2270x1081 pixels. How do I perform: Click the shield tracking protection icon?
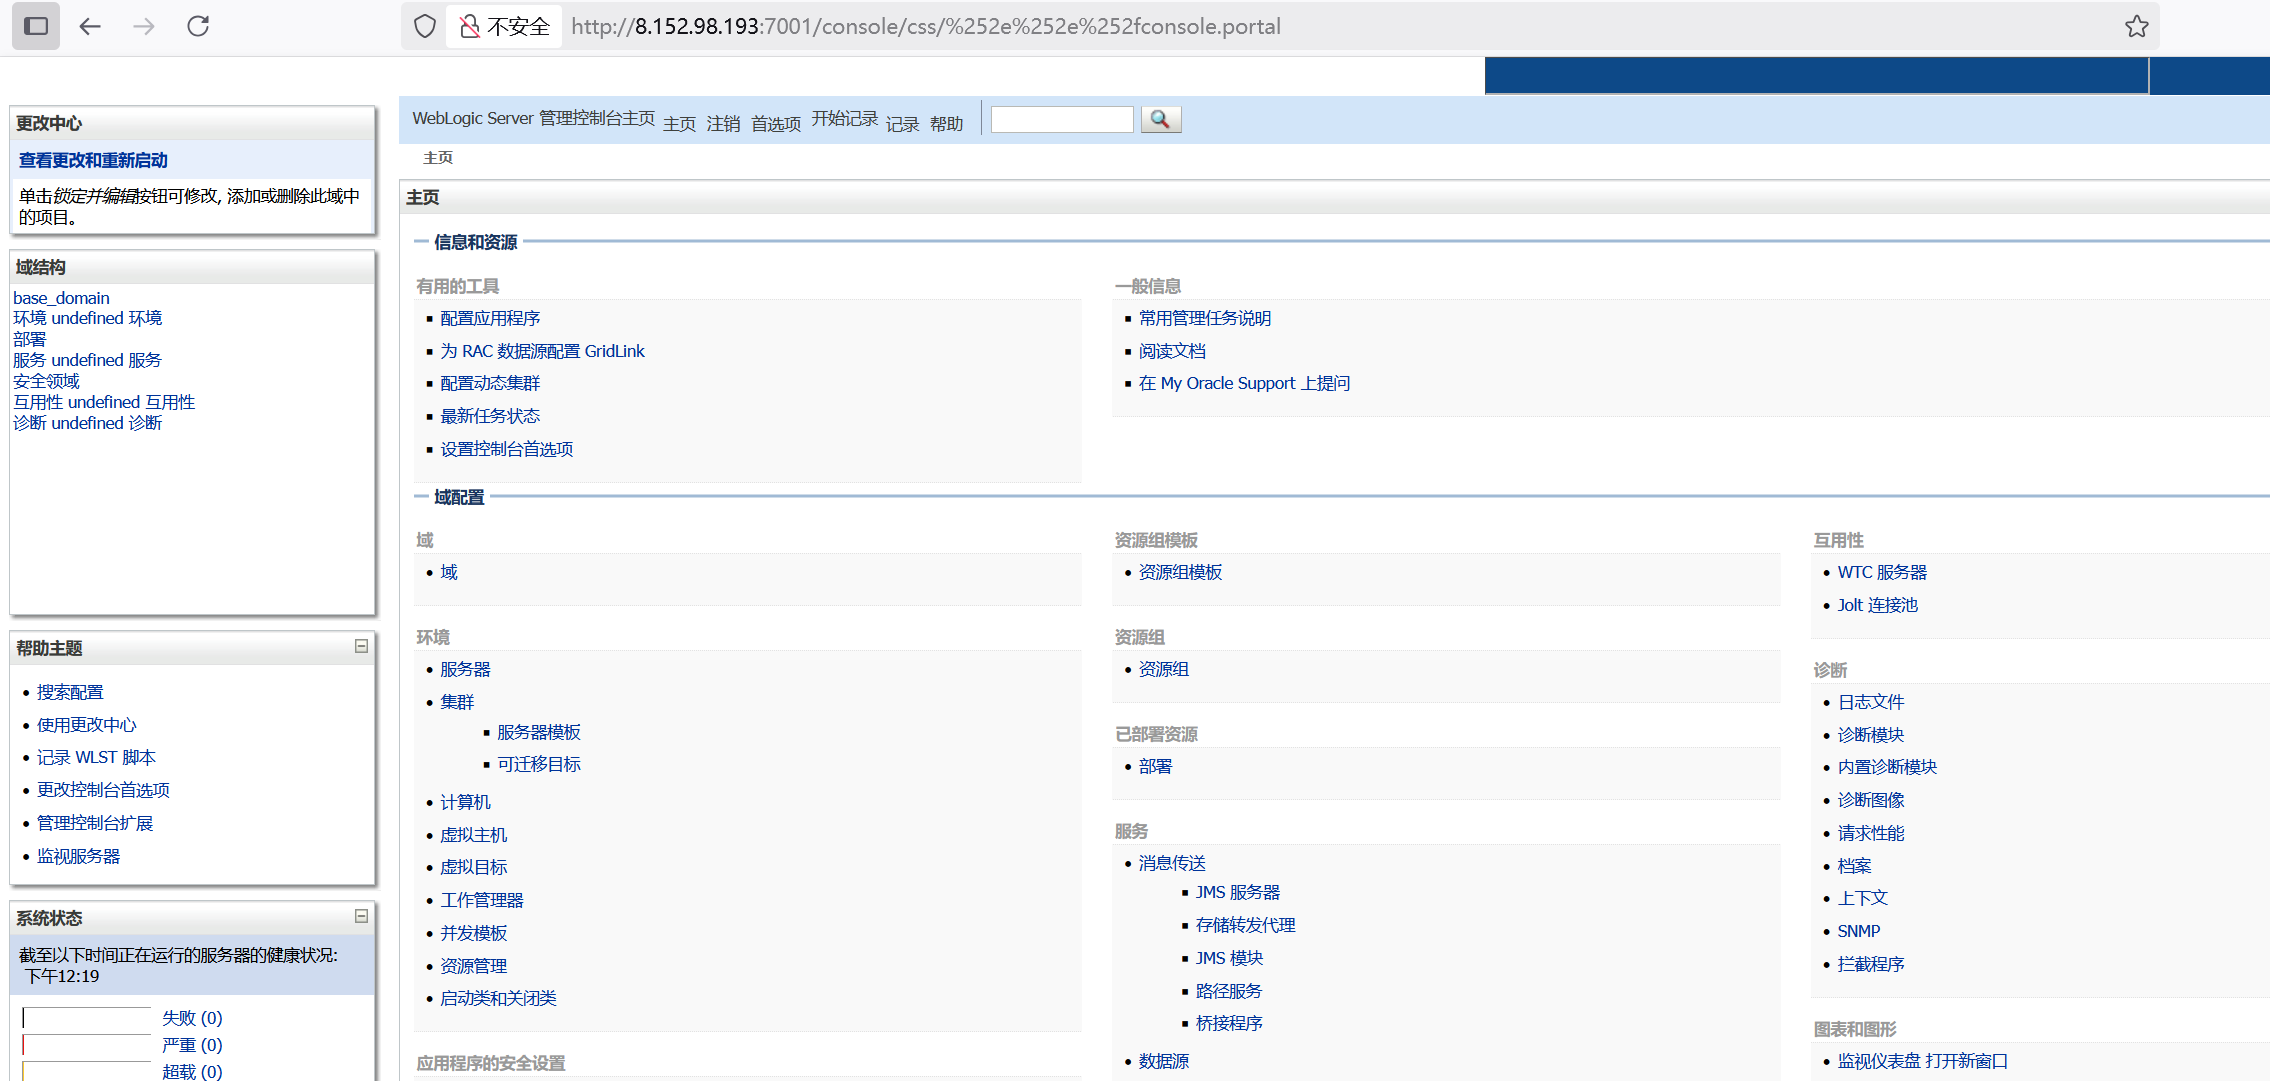point(425,26)
